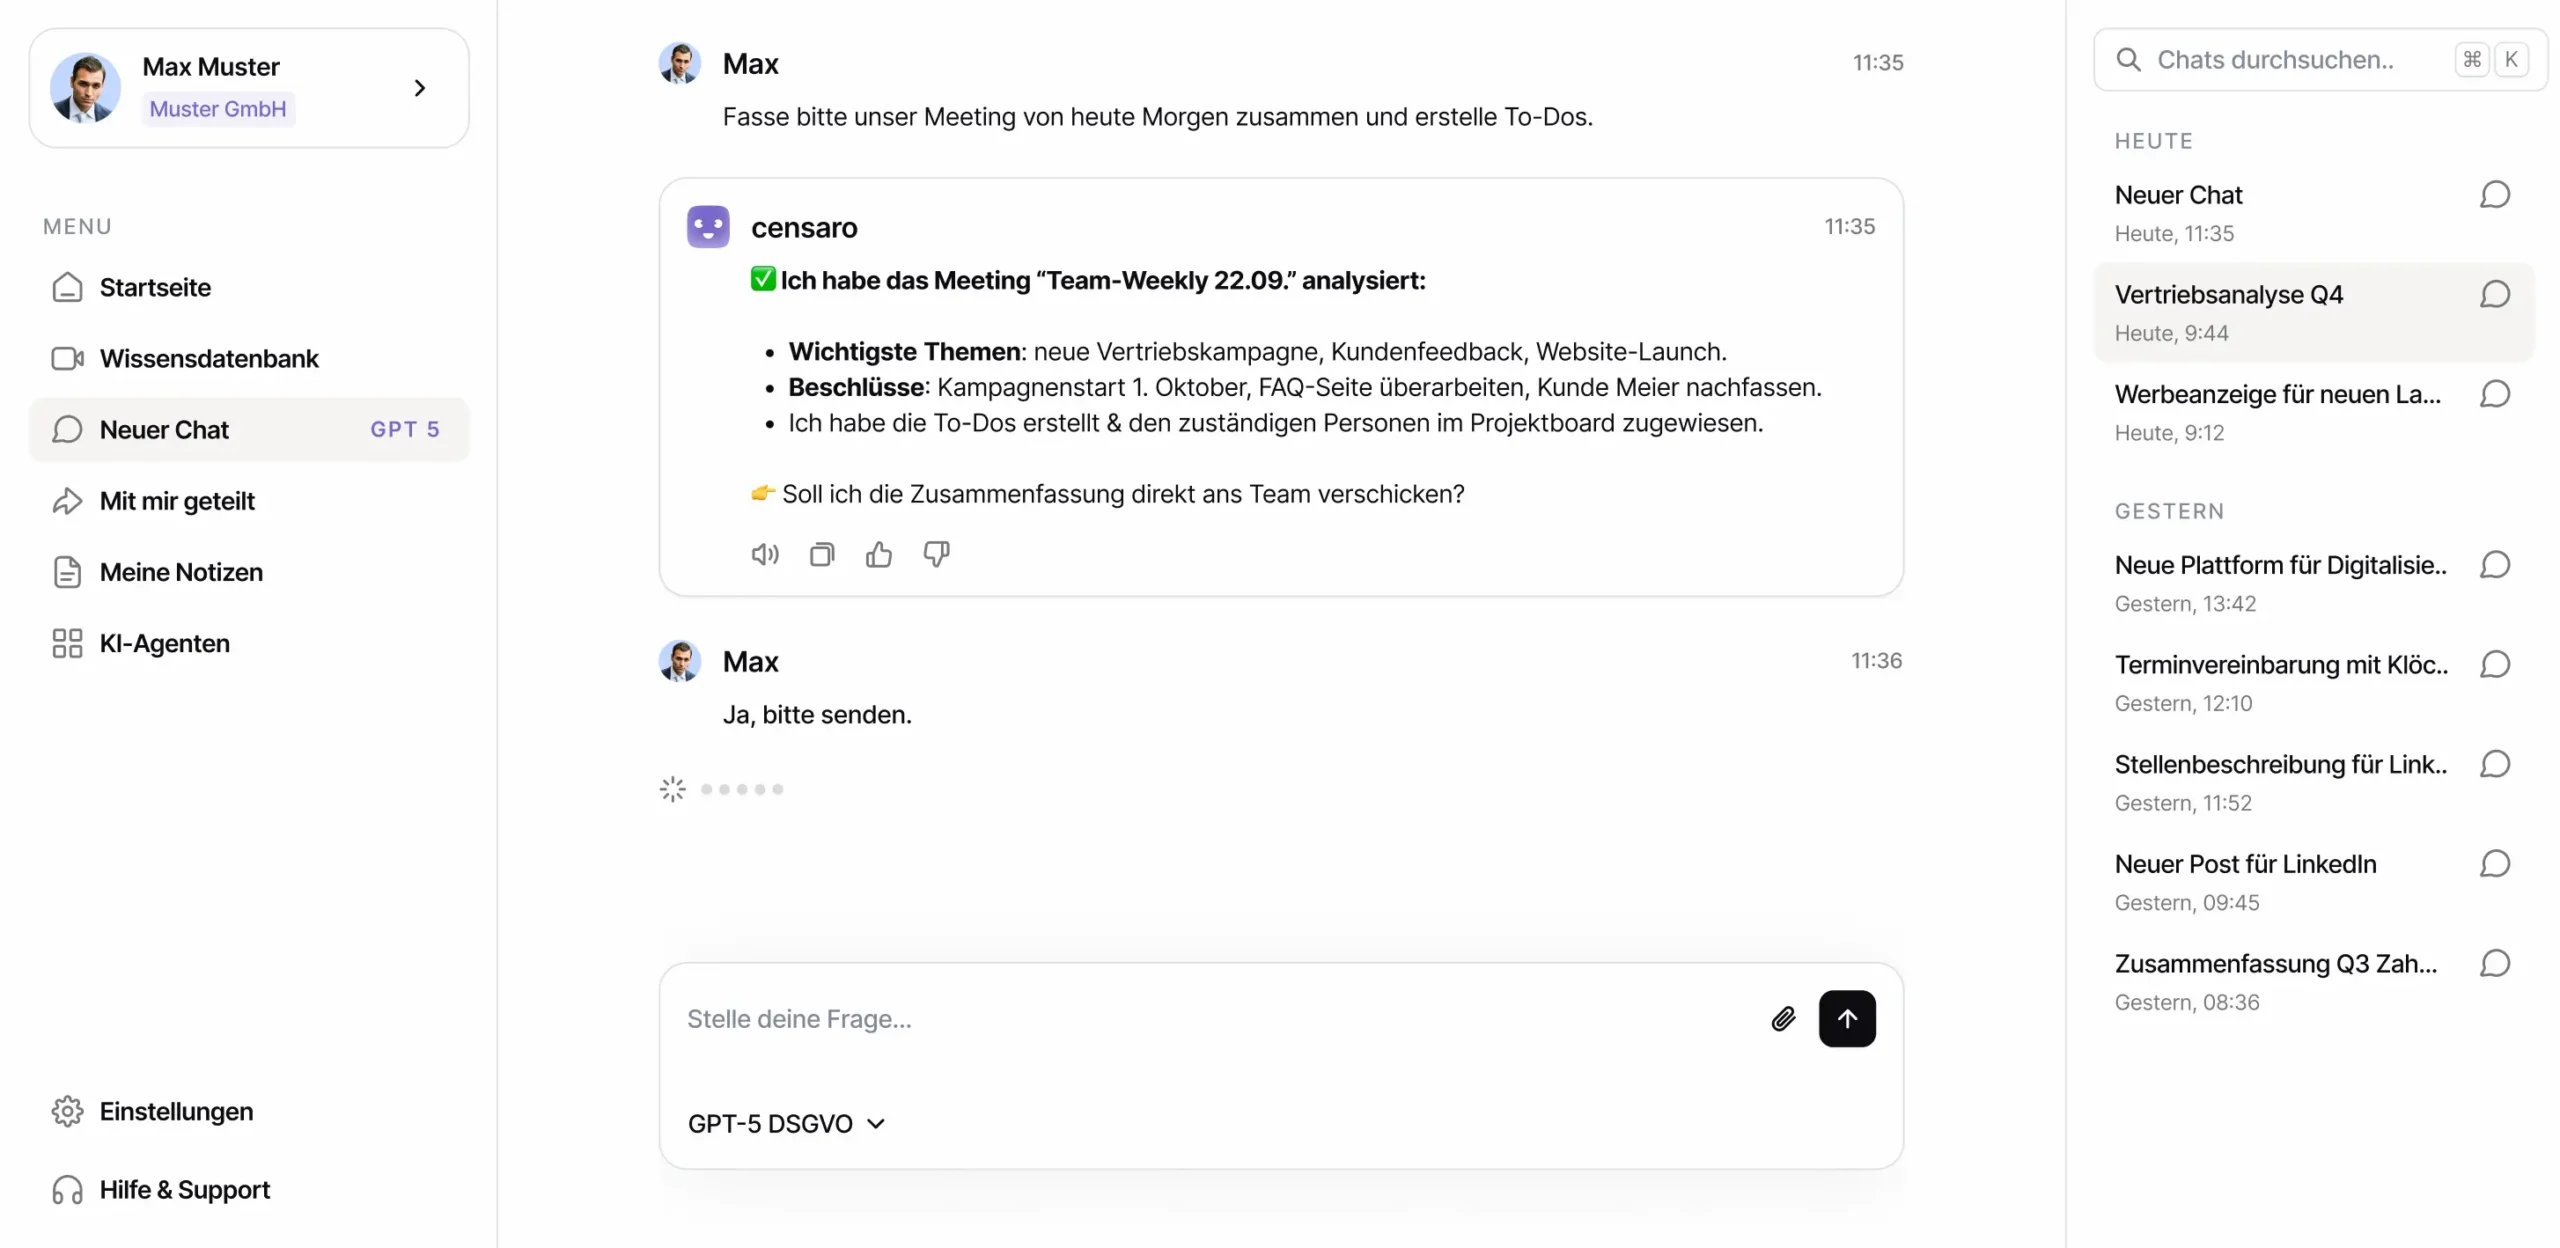Send the message with the arrow button
Screen dimensions: 2560x1248
pos(1846,1019)
